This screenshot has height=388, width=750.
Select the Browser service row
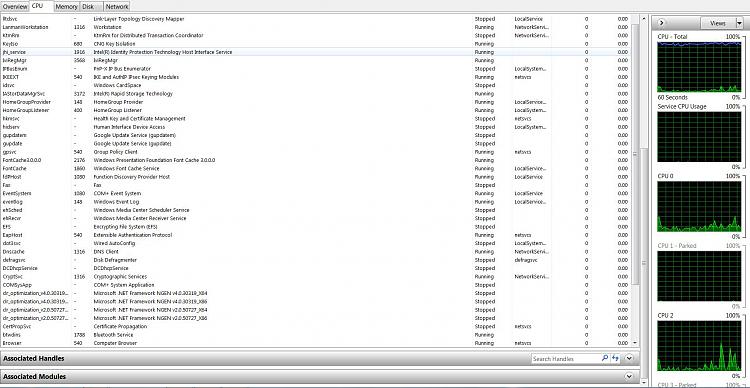316,343
